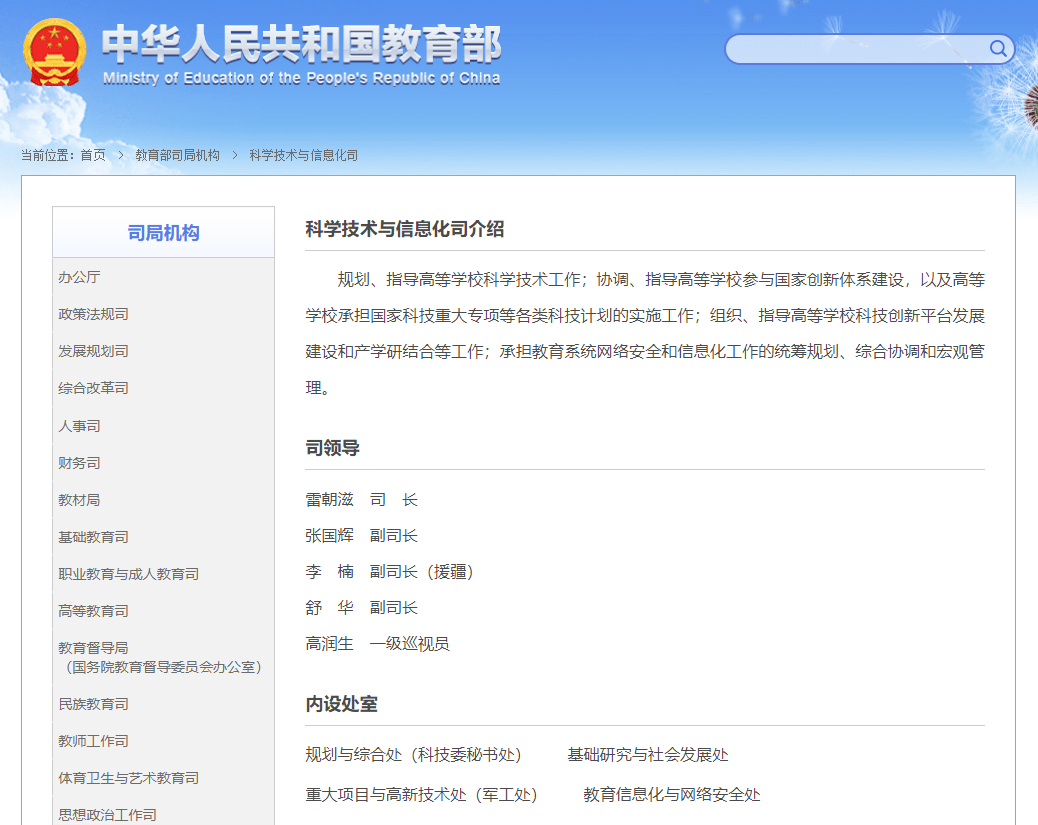Screen dimensions: 1038x825
Task: Navigate to 综合改革司
Action: pyautogui.click(x=93, y=388)
